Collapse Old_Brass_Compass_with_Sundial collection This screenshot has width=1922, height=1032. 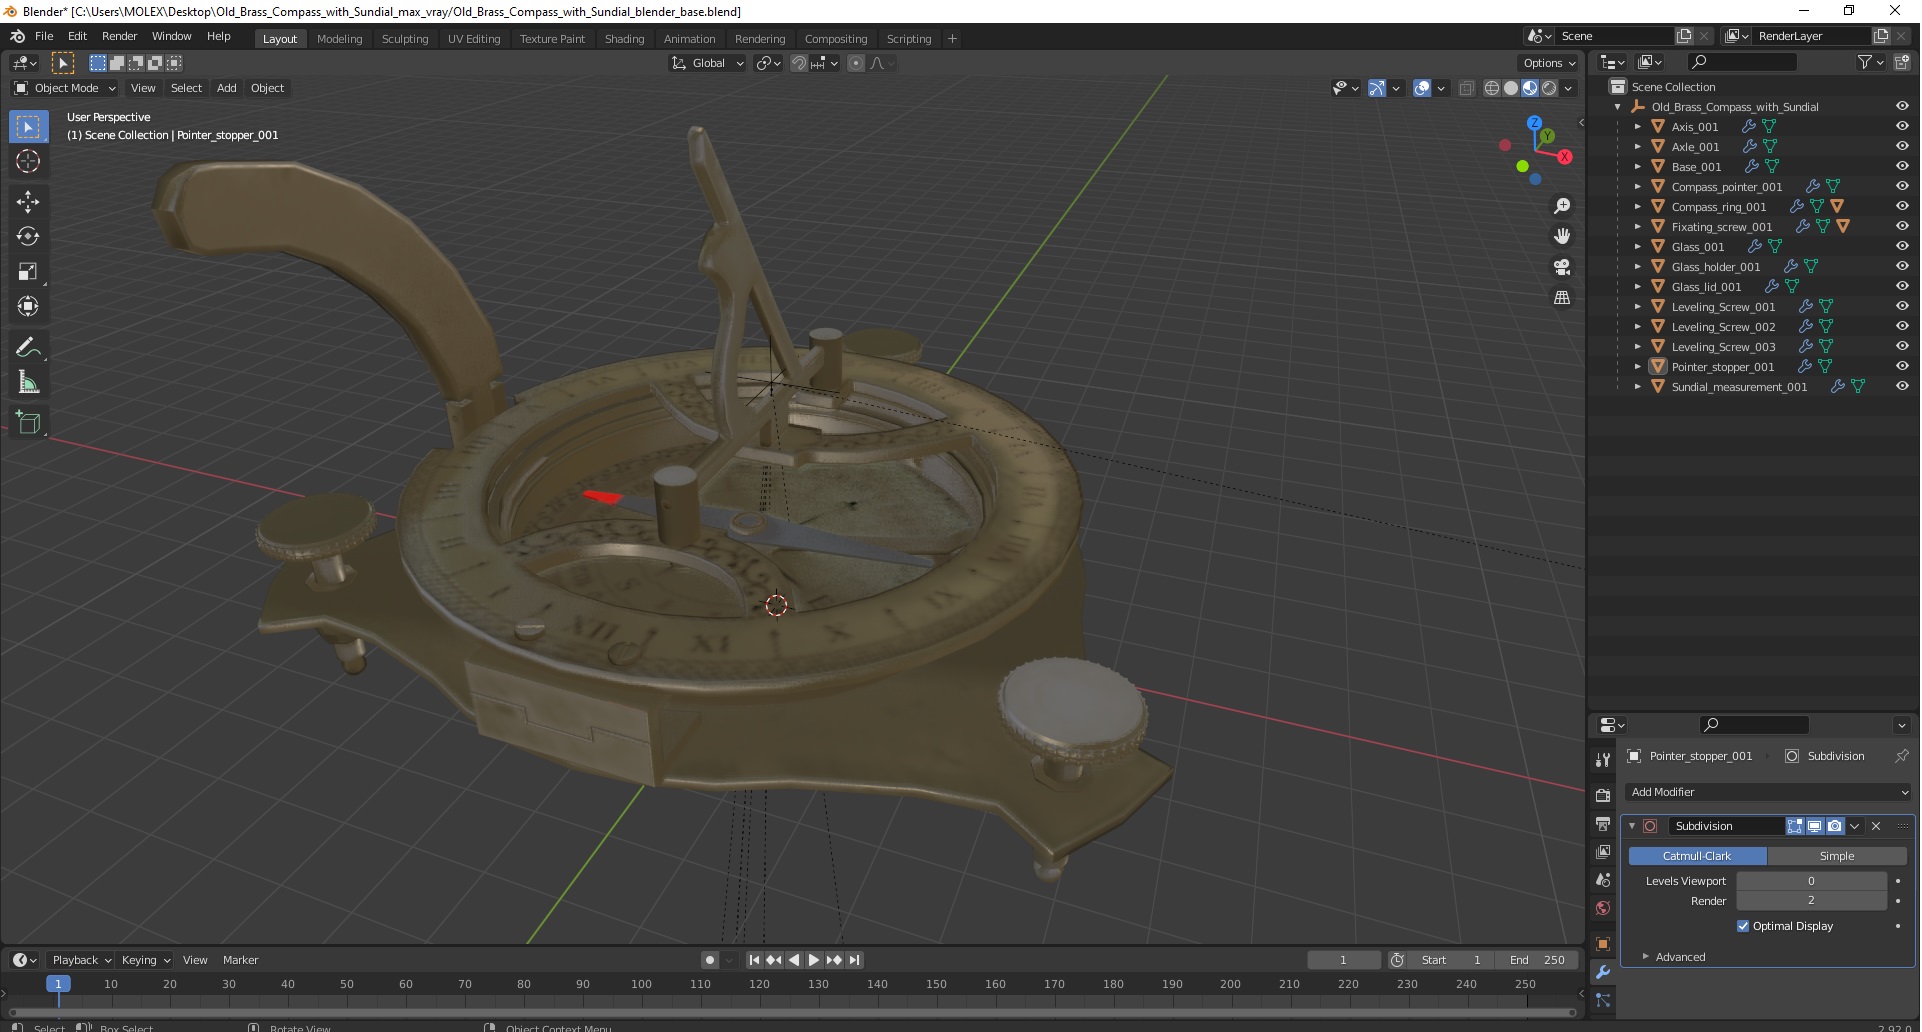click(1617, 107)
